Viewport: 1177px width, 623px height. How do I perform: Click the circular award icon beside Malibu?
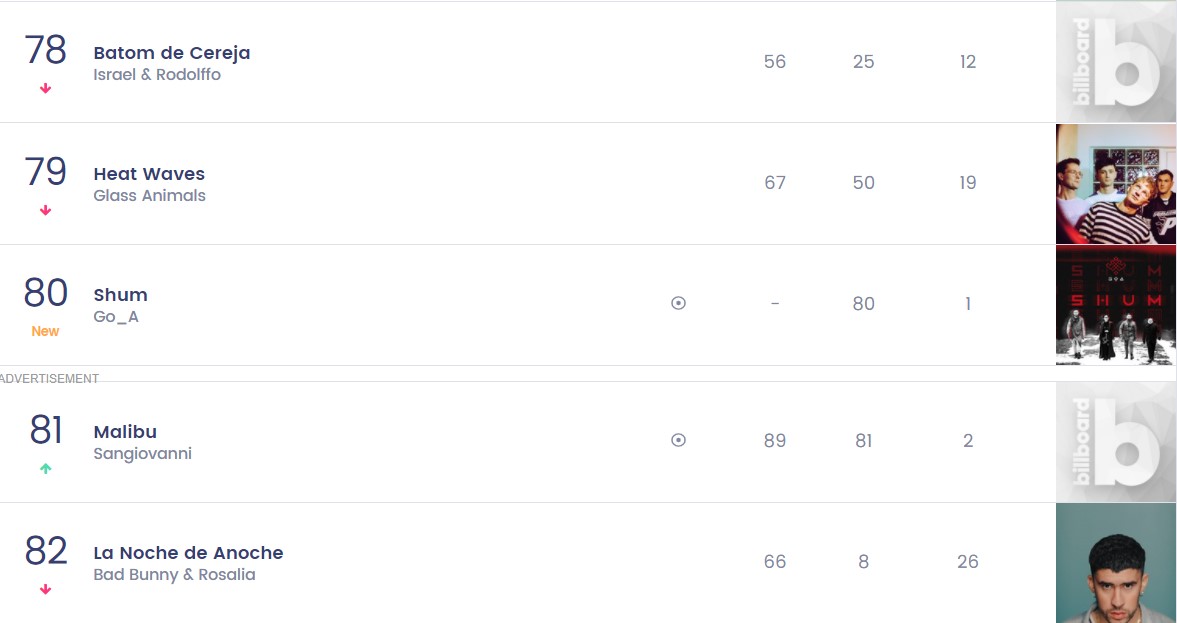pos(678,440)
